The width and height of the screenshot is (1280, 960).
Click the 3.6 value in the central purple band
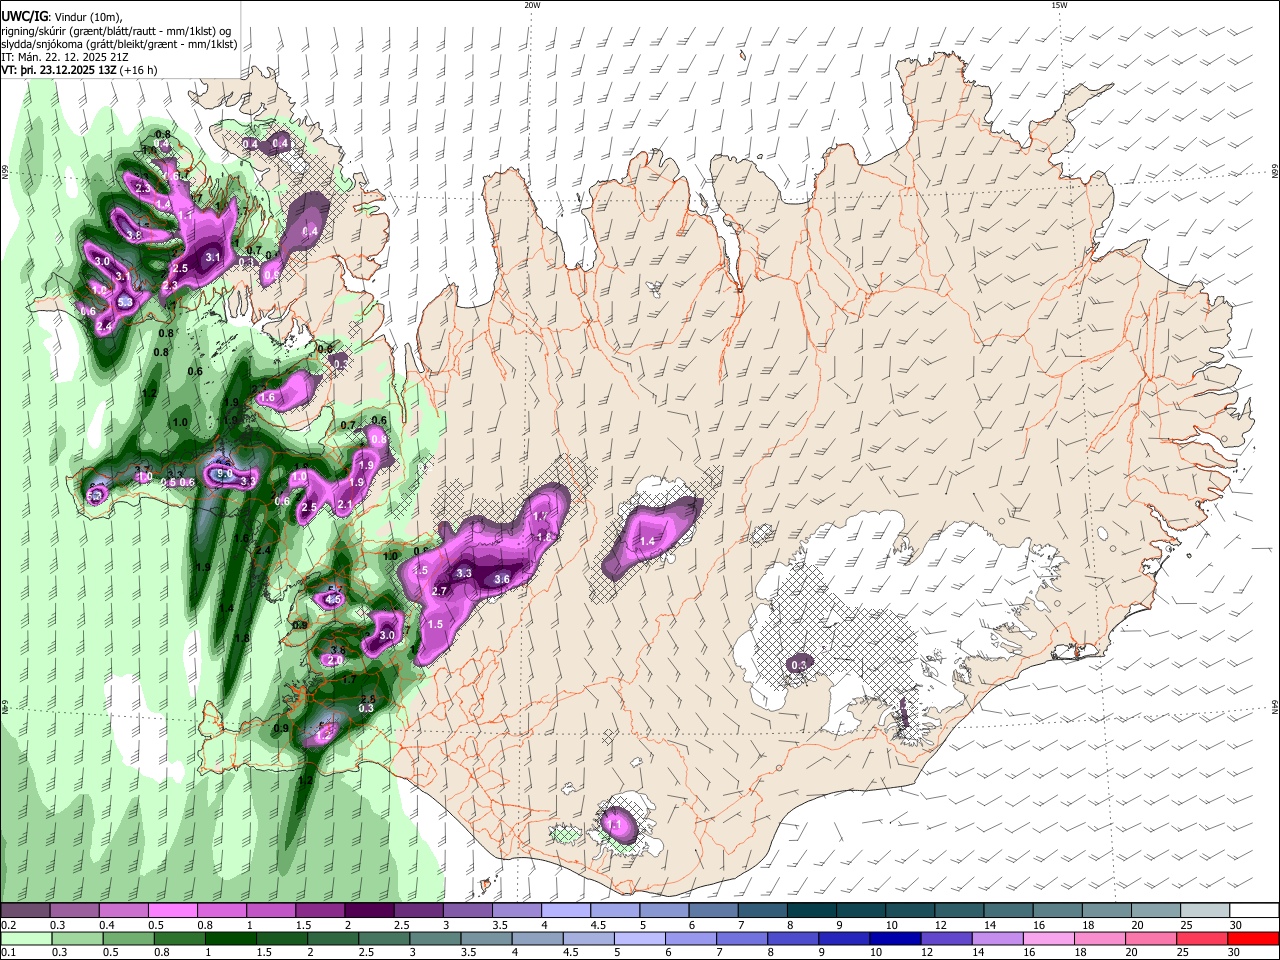(x=503, y=579)
